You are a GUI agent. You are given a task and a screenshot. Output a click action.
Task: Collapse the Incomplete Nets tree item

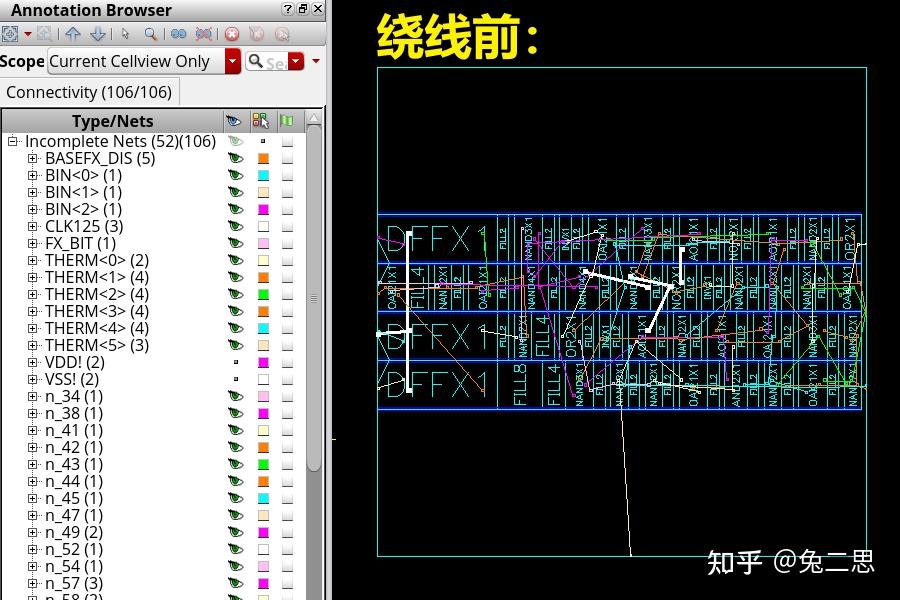12,141
